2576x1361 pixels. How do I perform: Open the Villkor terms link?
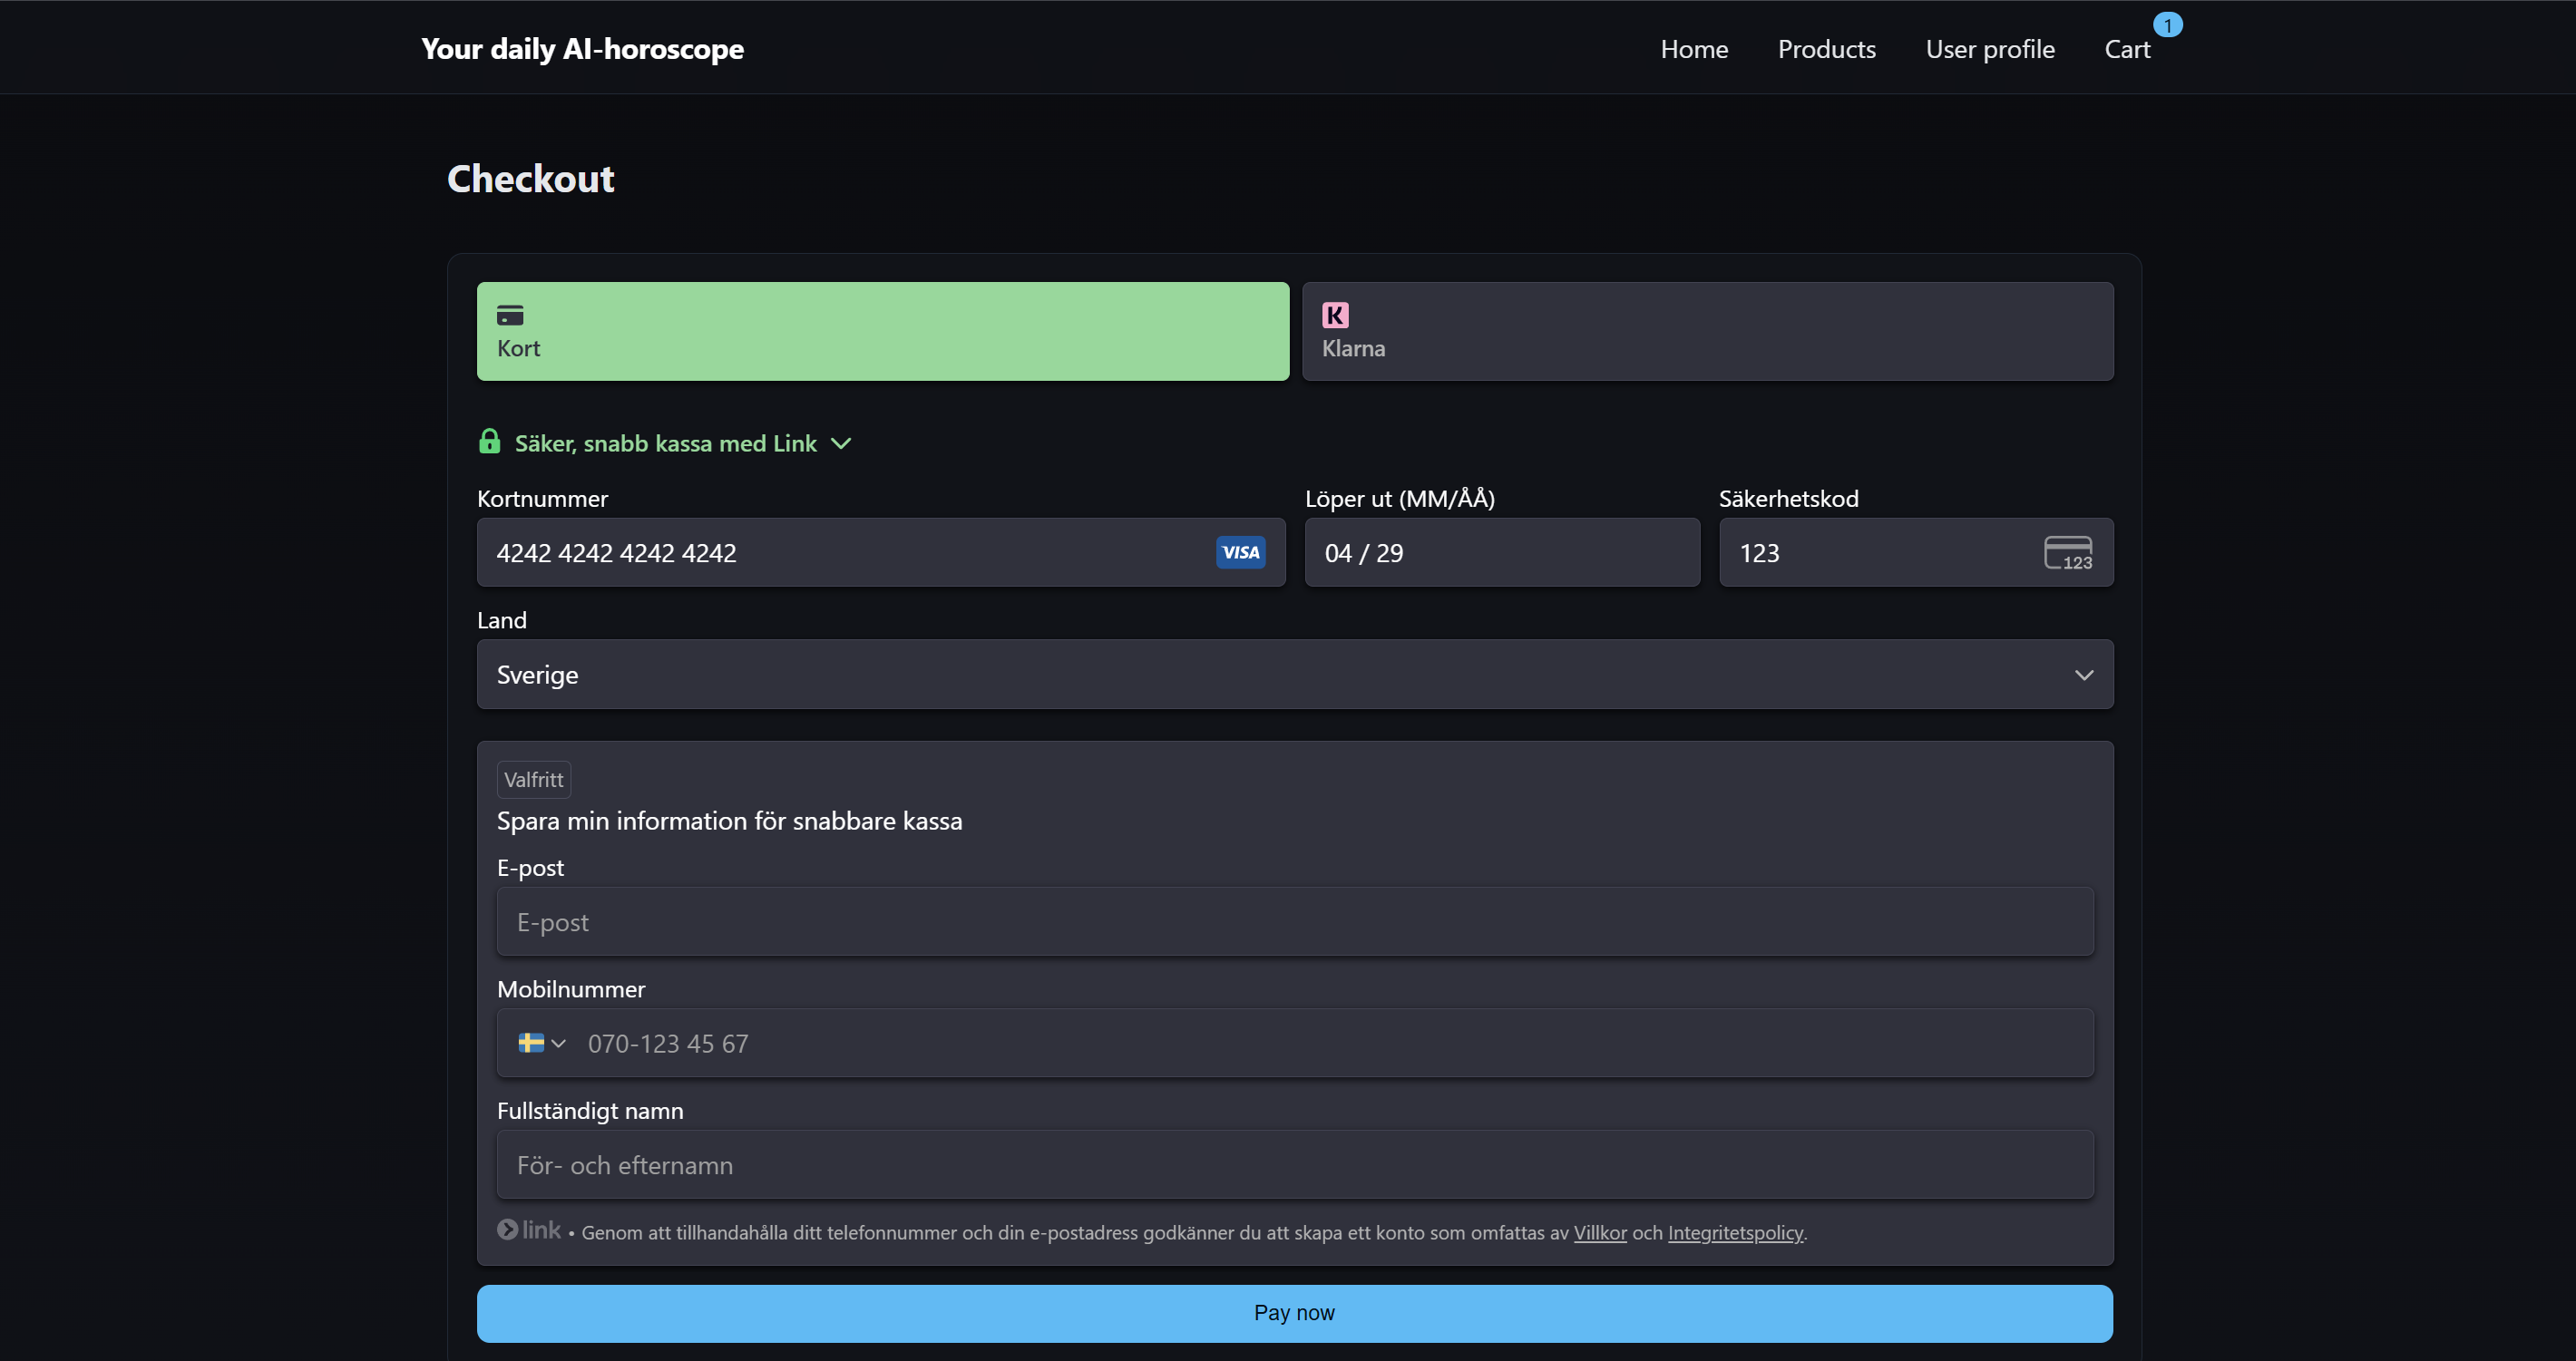coord(1599,1233)
